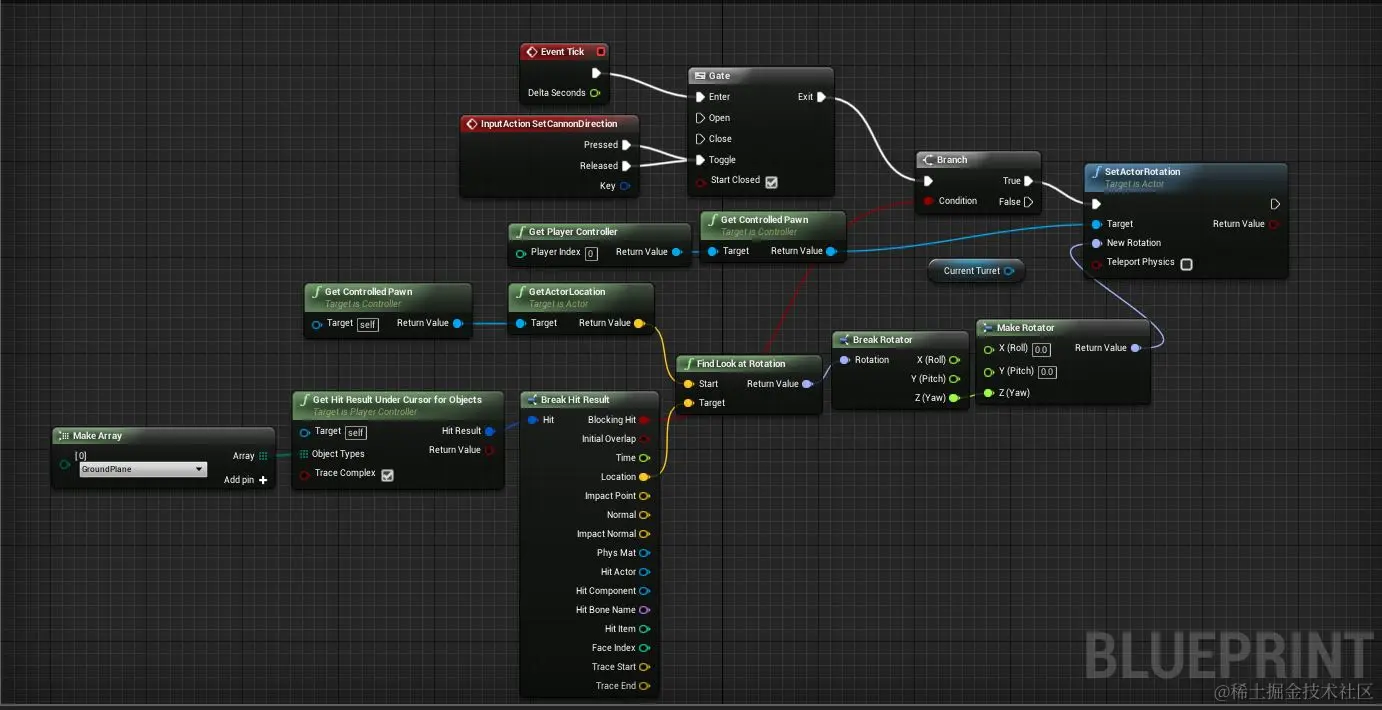Click the Player Index value field
This screenshot has width=1382, height=710.
[591, 253]
